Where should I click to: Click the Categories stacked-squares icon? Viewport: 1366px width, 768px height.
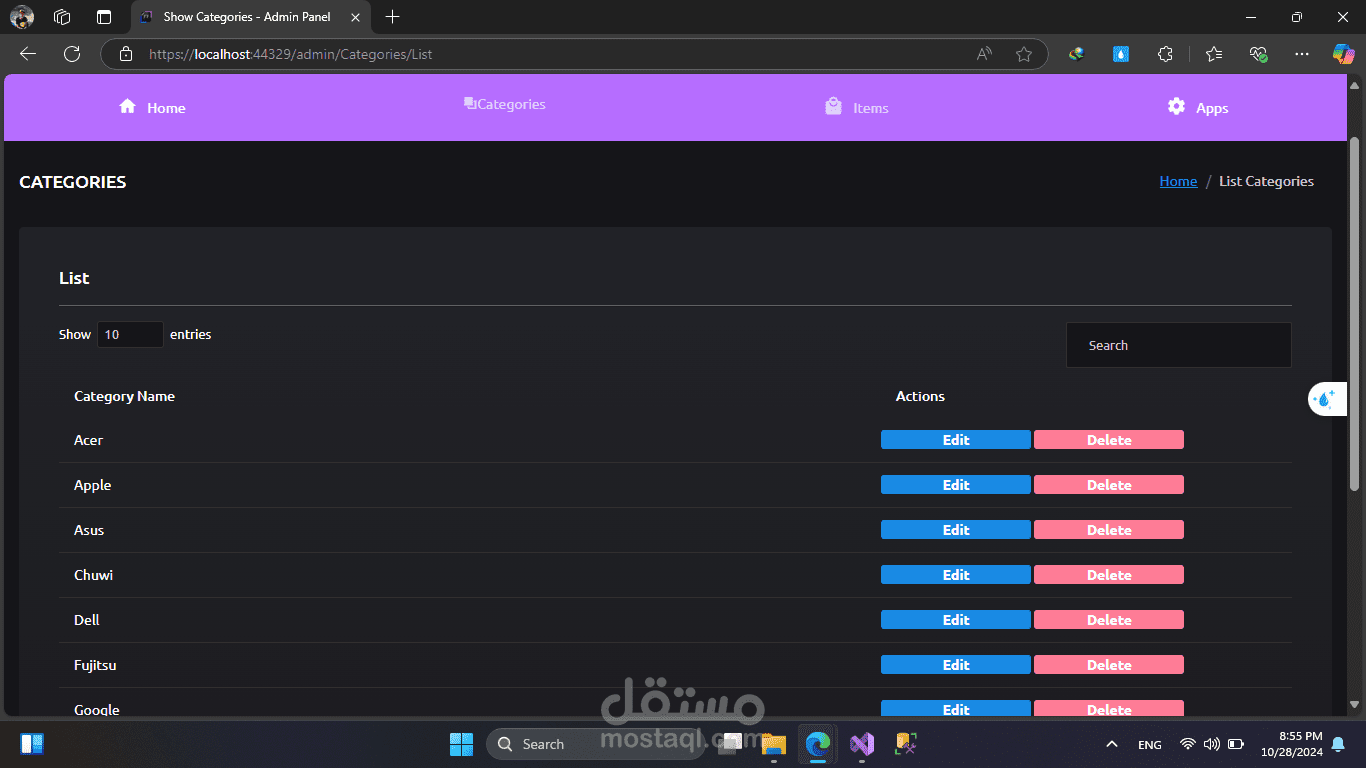point(470,103)
